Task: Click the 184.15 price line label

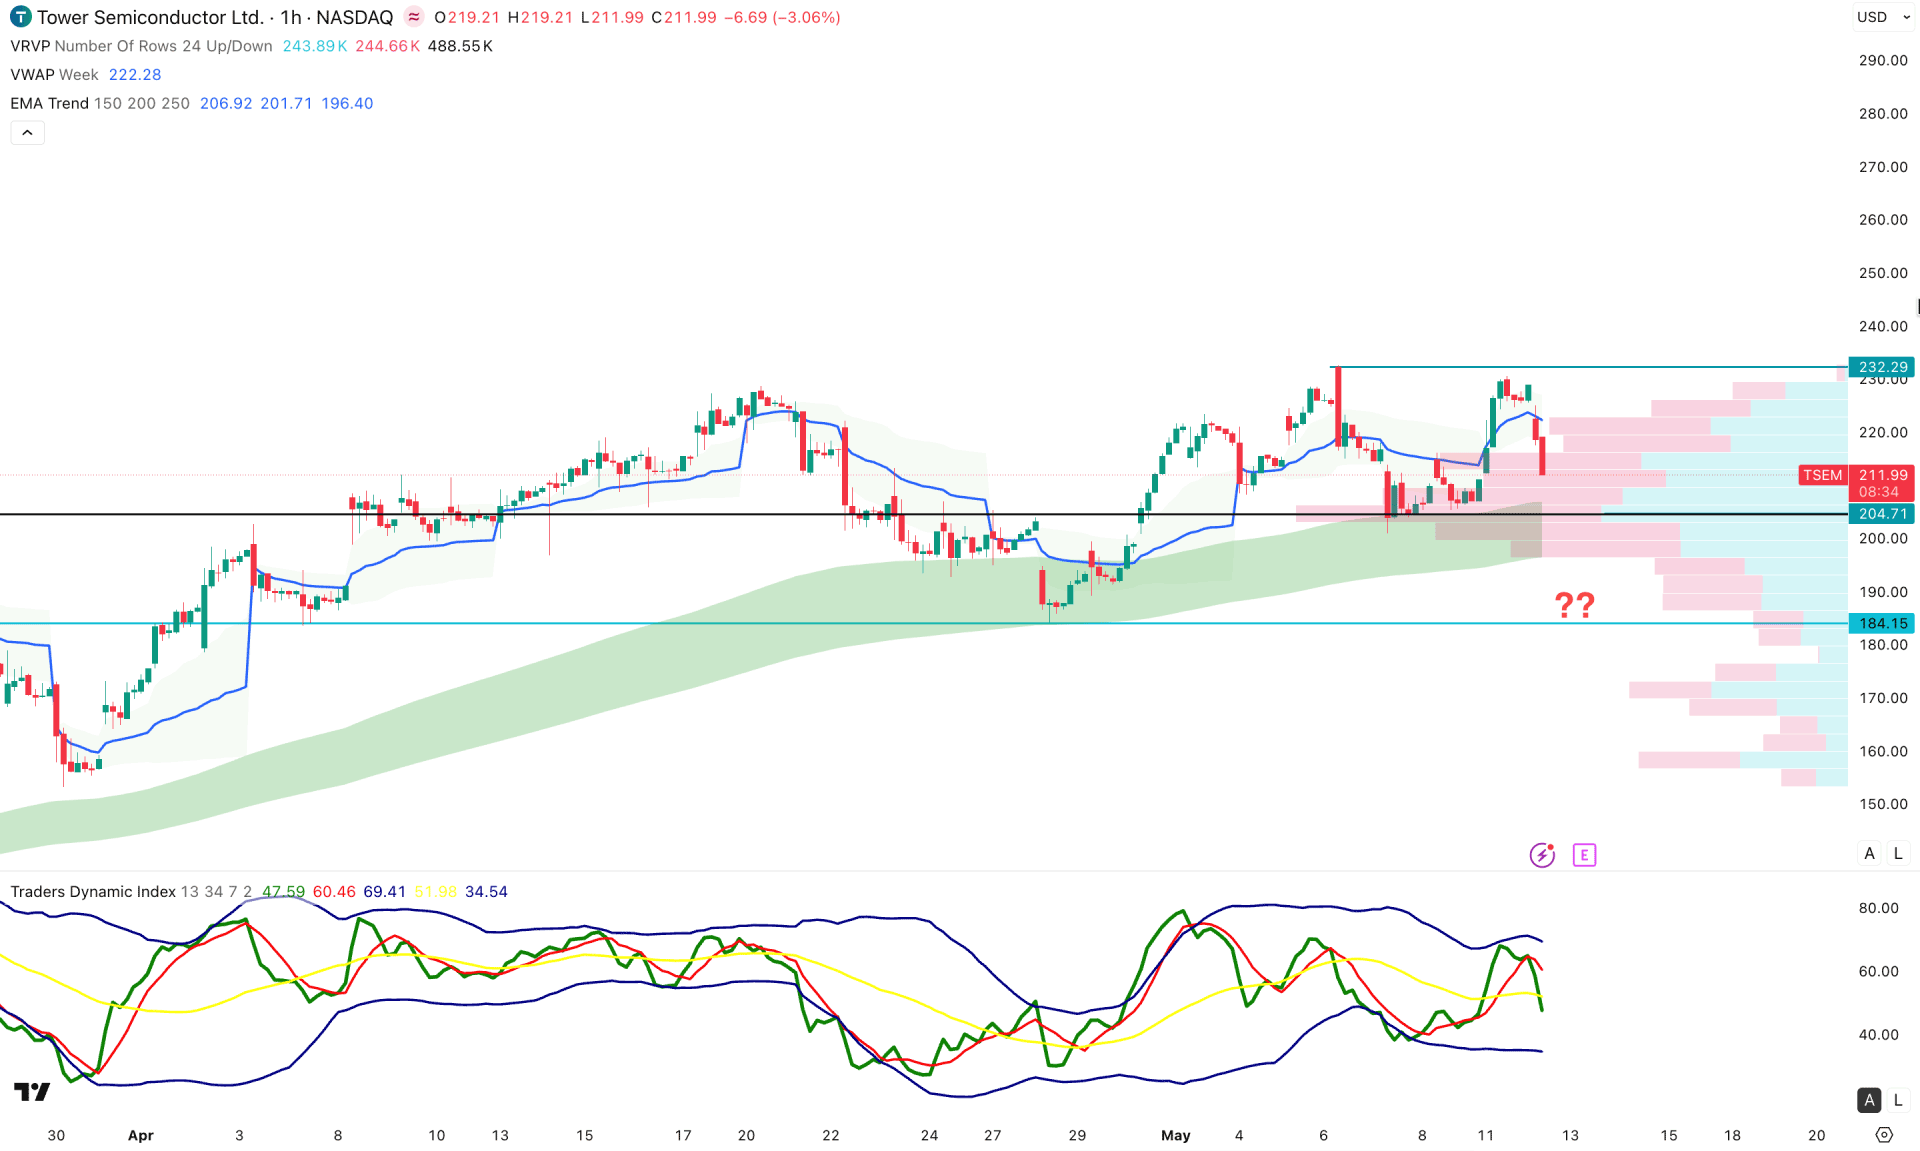Action: (1882, 624)
